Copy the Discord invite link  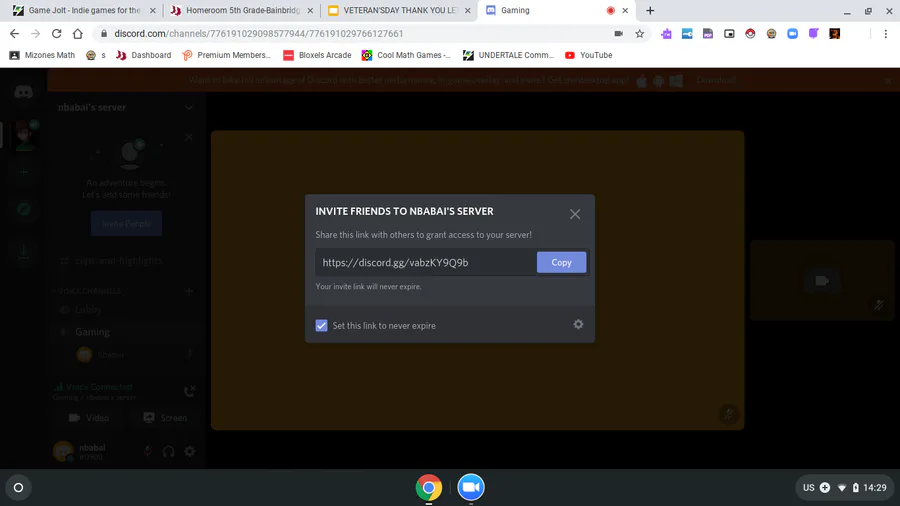coord(561,262)
